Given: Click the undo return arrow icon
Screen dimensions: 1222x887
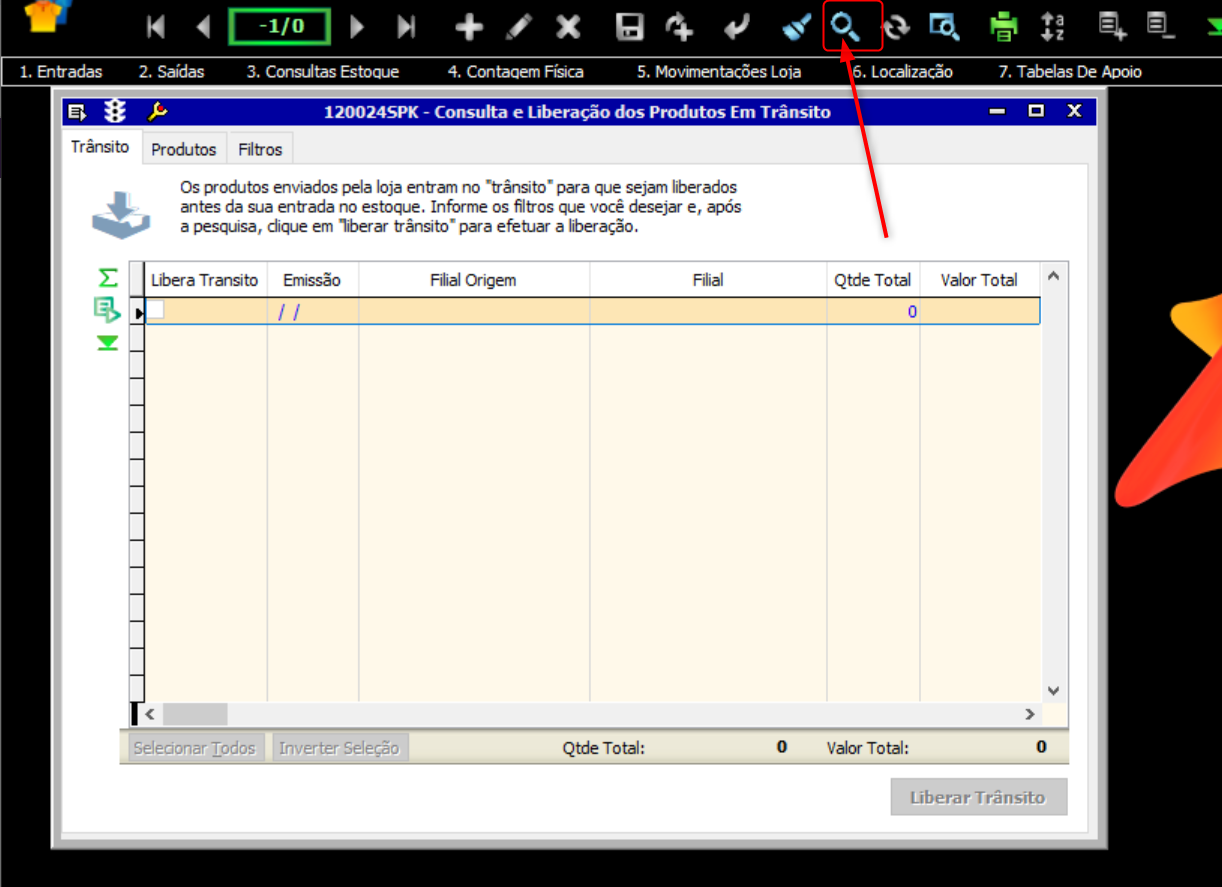Looking at the screenshot, I should click(x=737, y=27).
